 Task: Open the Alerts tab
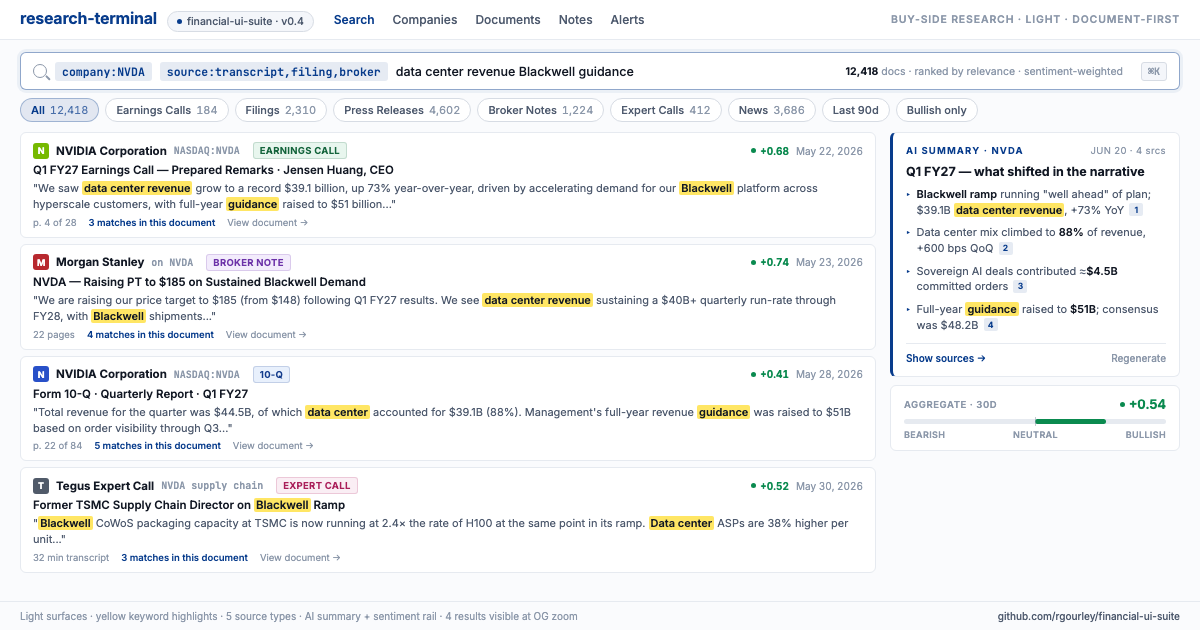627,20
